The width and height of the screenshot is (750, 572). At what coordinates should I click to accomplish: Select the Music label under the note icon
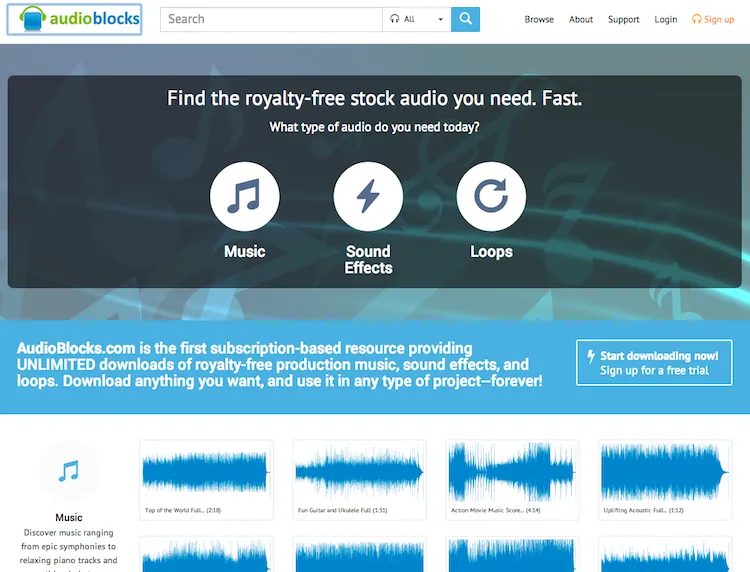pos(244,252)
